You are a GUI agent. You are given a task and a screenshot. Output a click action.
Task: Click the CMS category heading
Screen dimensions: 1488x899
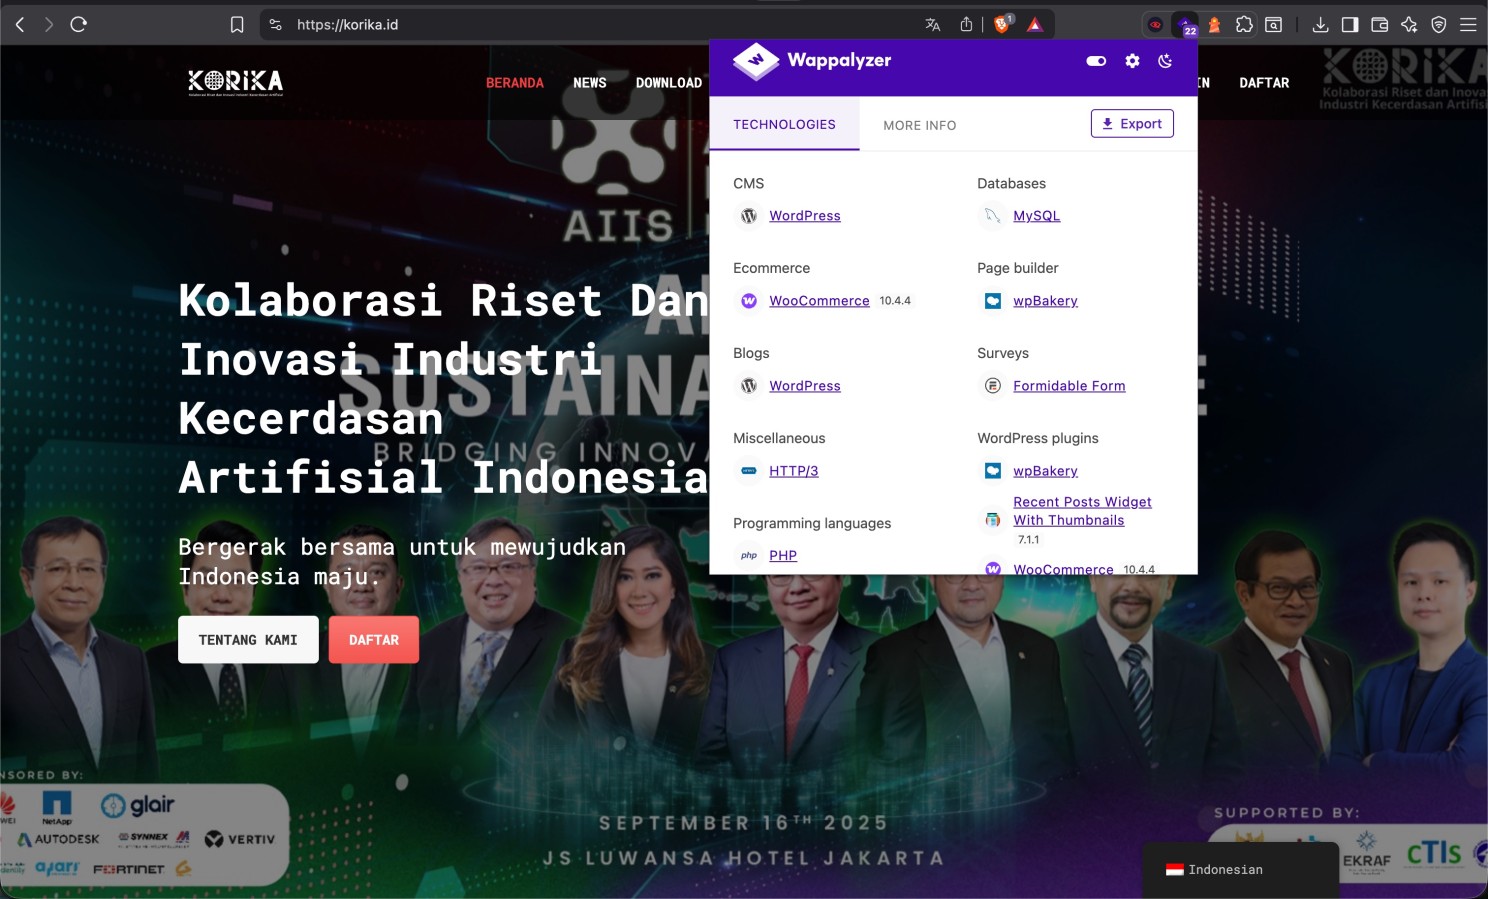748,184
